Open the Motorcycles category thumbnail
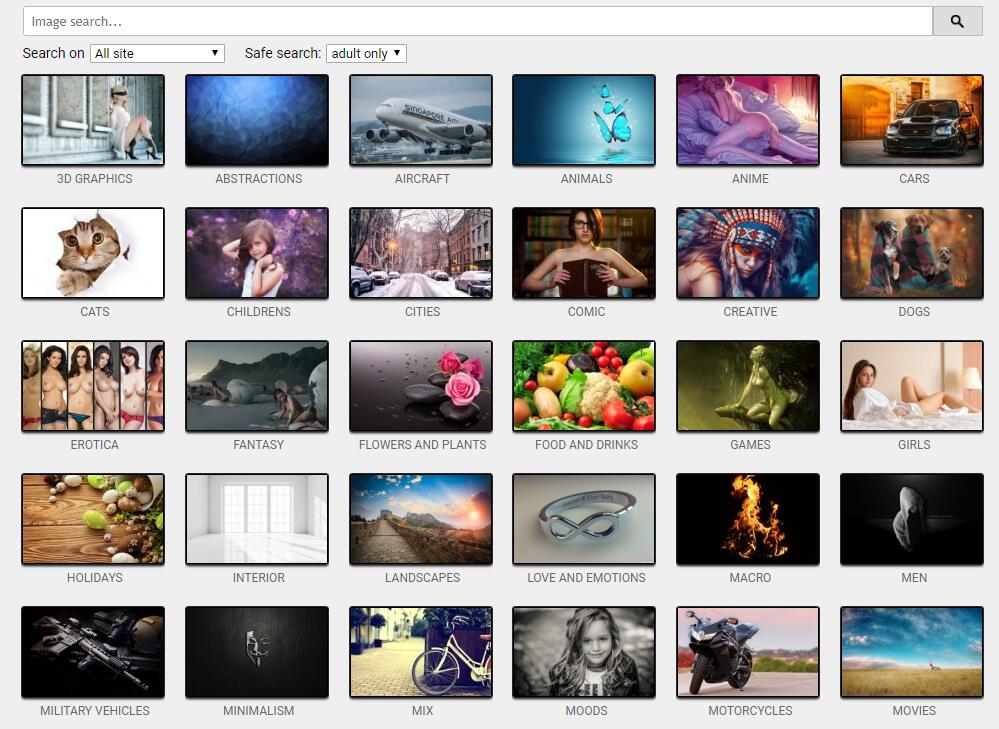Screen dimensions: 999x729 tap(748, 652)
